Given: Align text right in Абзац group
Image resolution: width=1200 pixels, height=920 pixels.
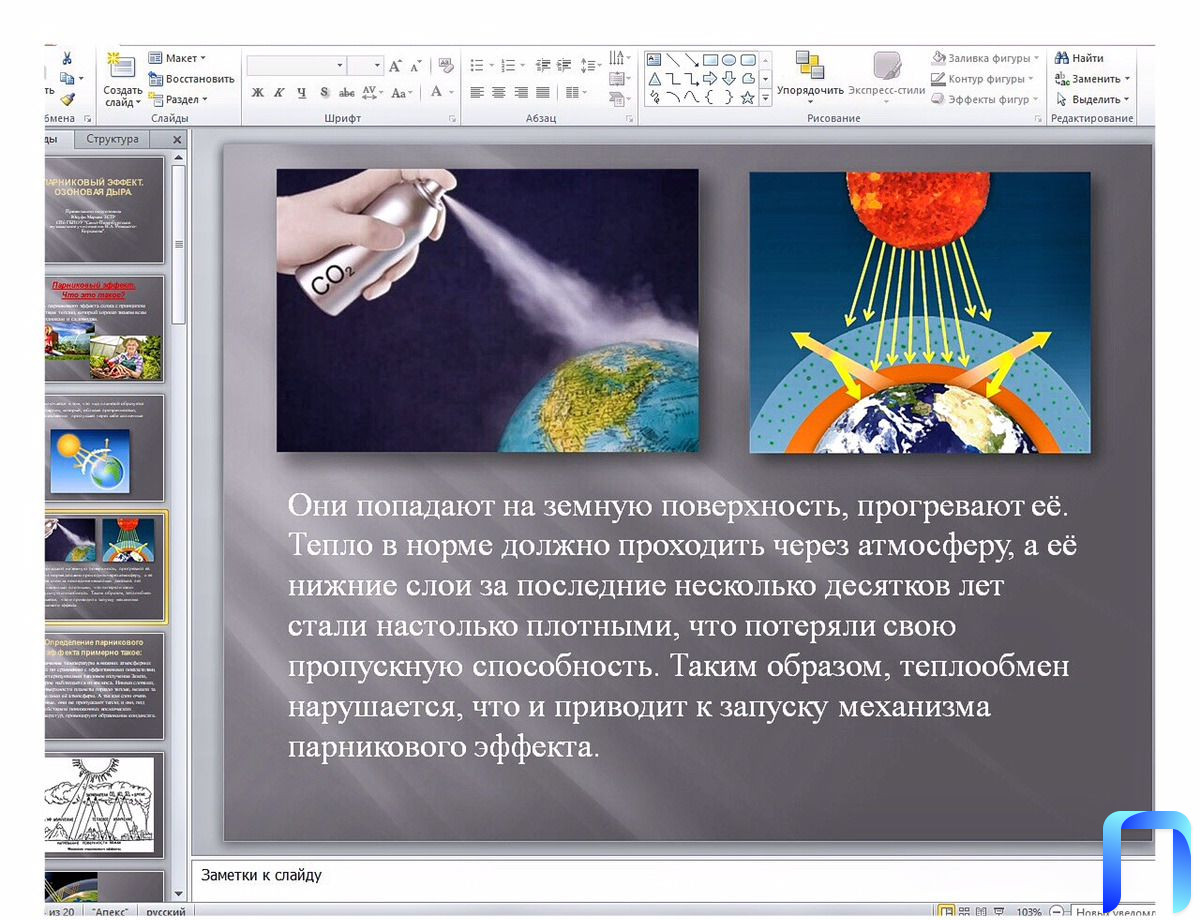Looking at the screenshot, I should click(520, 92).
